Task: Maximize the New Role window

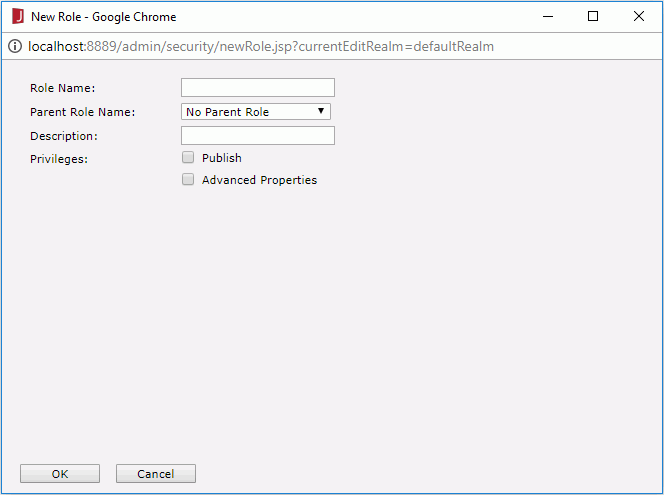Action: pos(593,17)
